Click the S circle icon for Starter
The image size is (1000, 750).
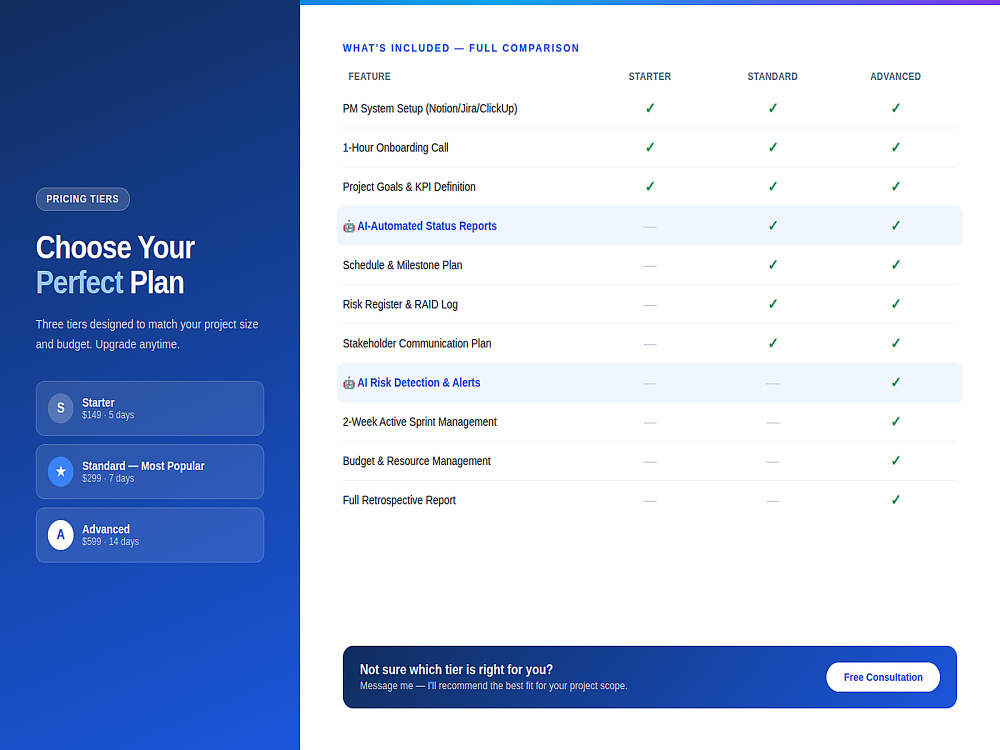click(61, 408)
